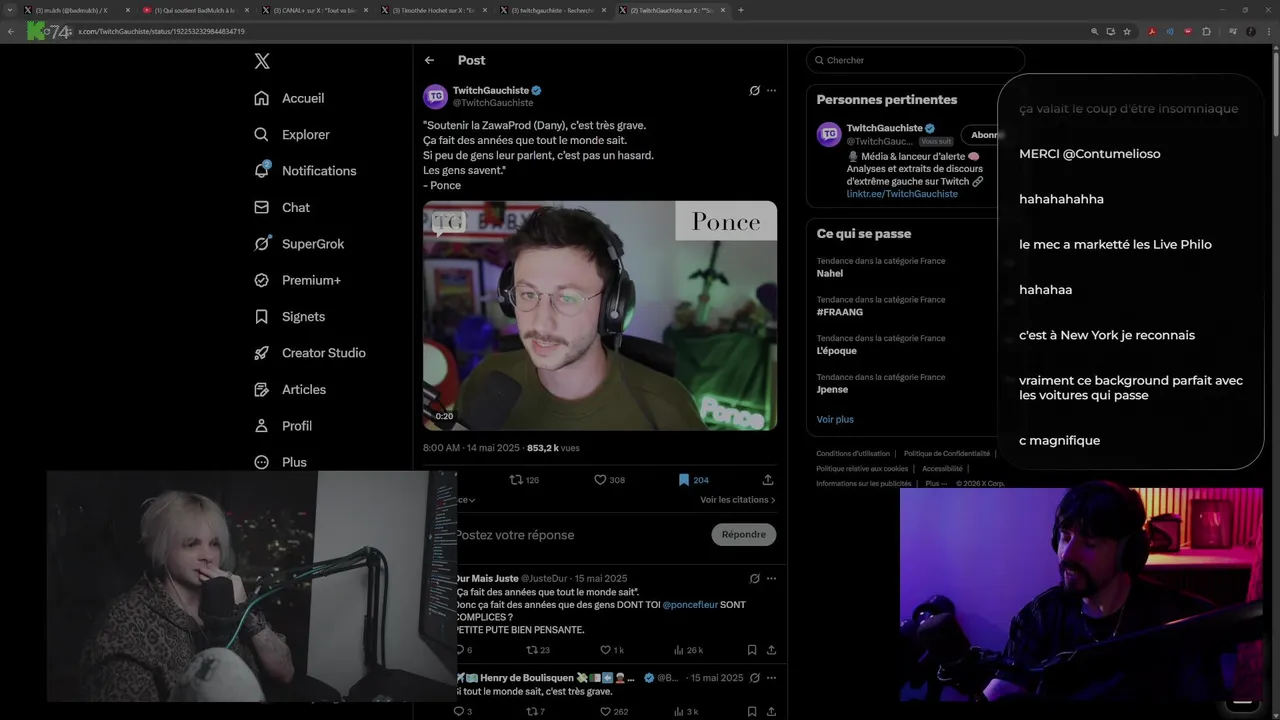Open Articles section

click(290, 389)
